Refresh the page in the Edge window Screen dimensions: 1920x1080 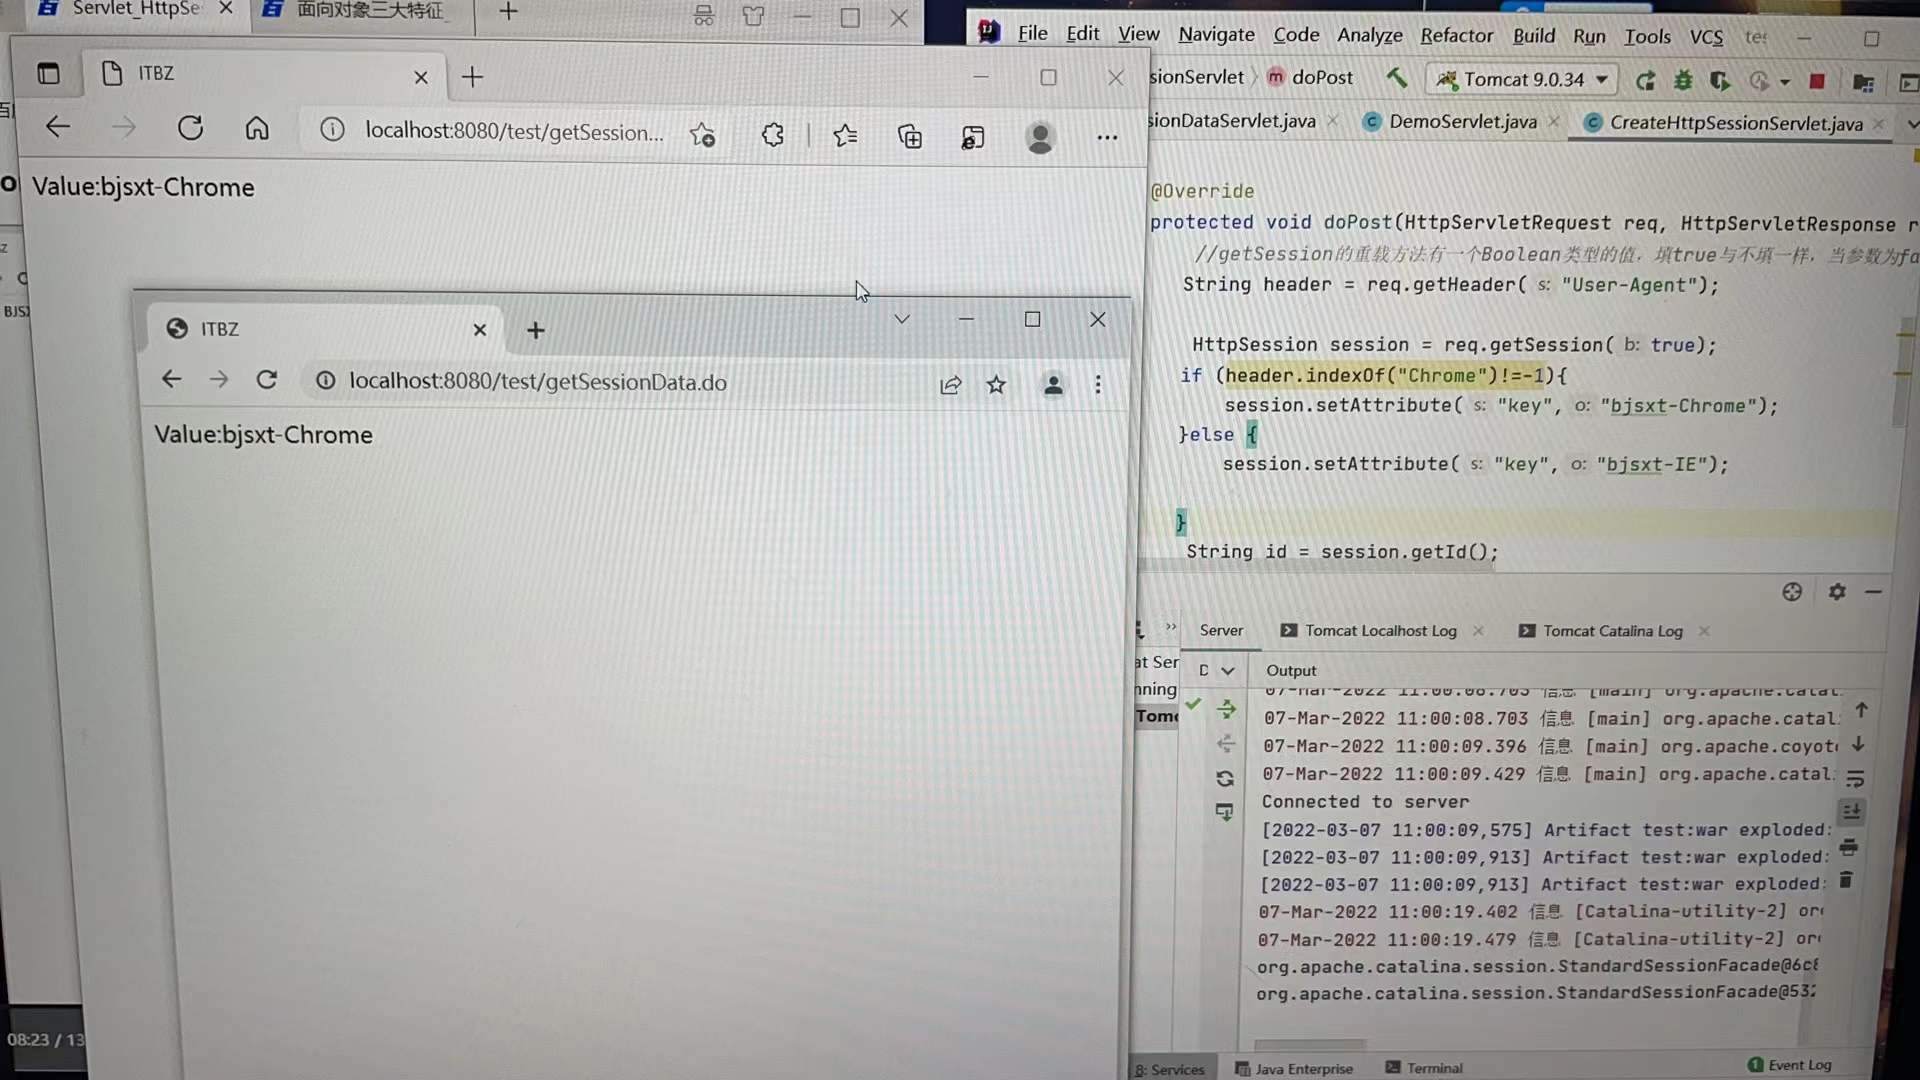pyautogui.click(x=190, y=128)
